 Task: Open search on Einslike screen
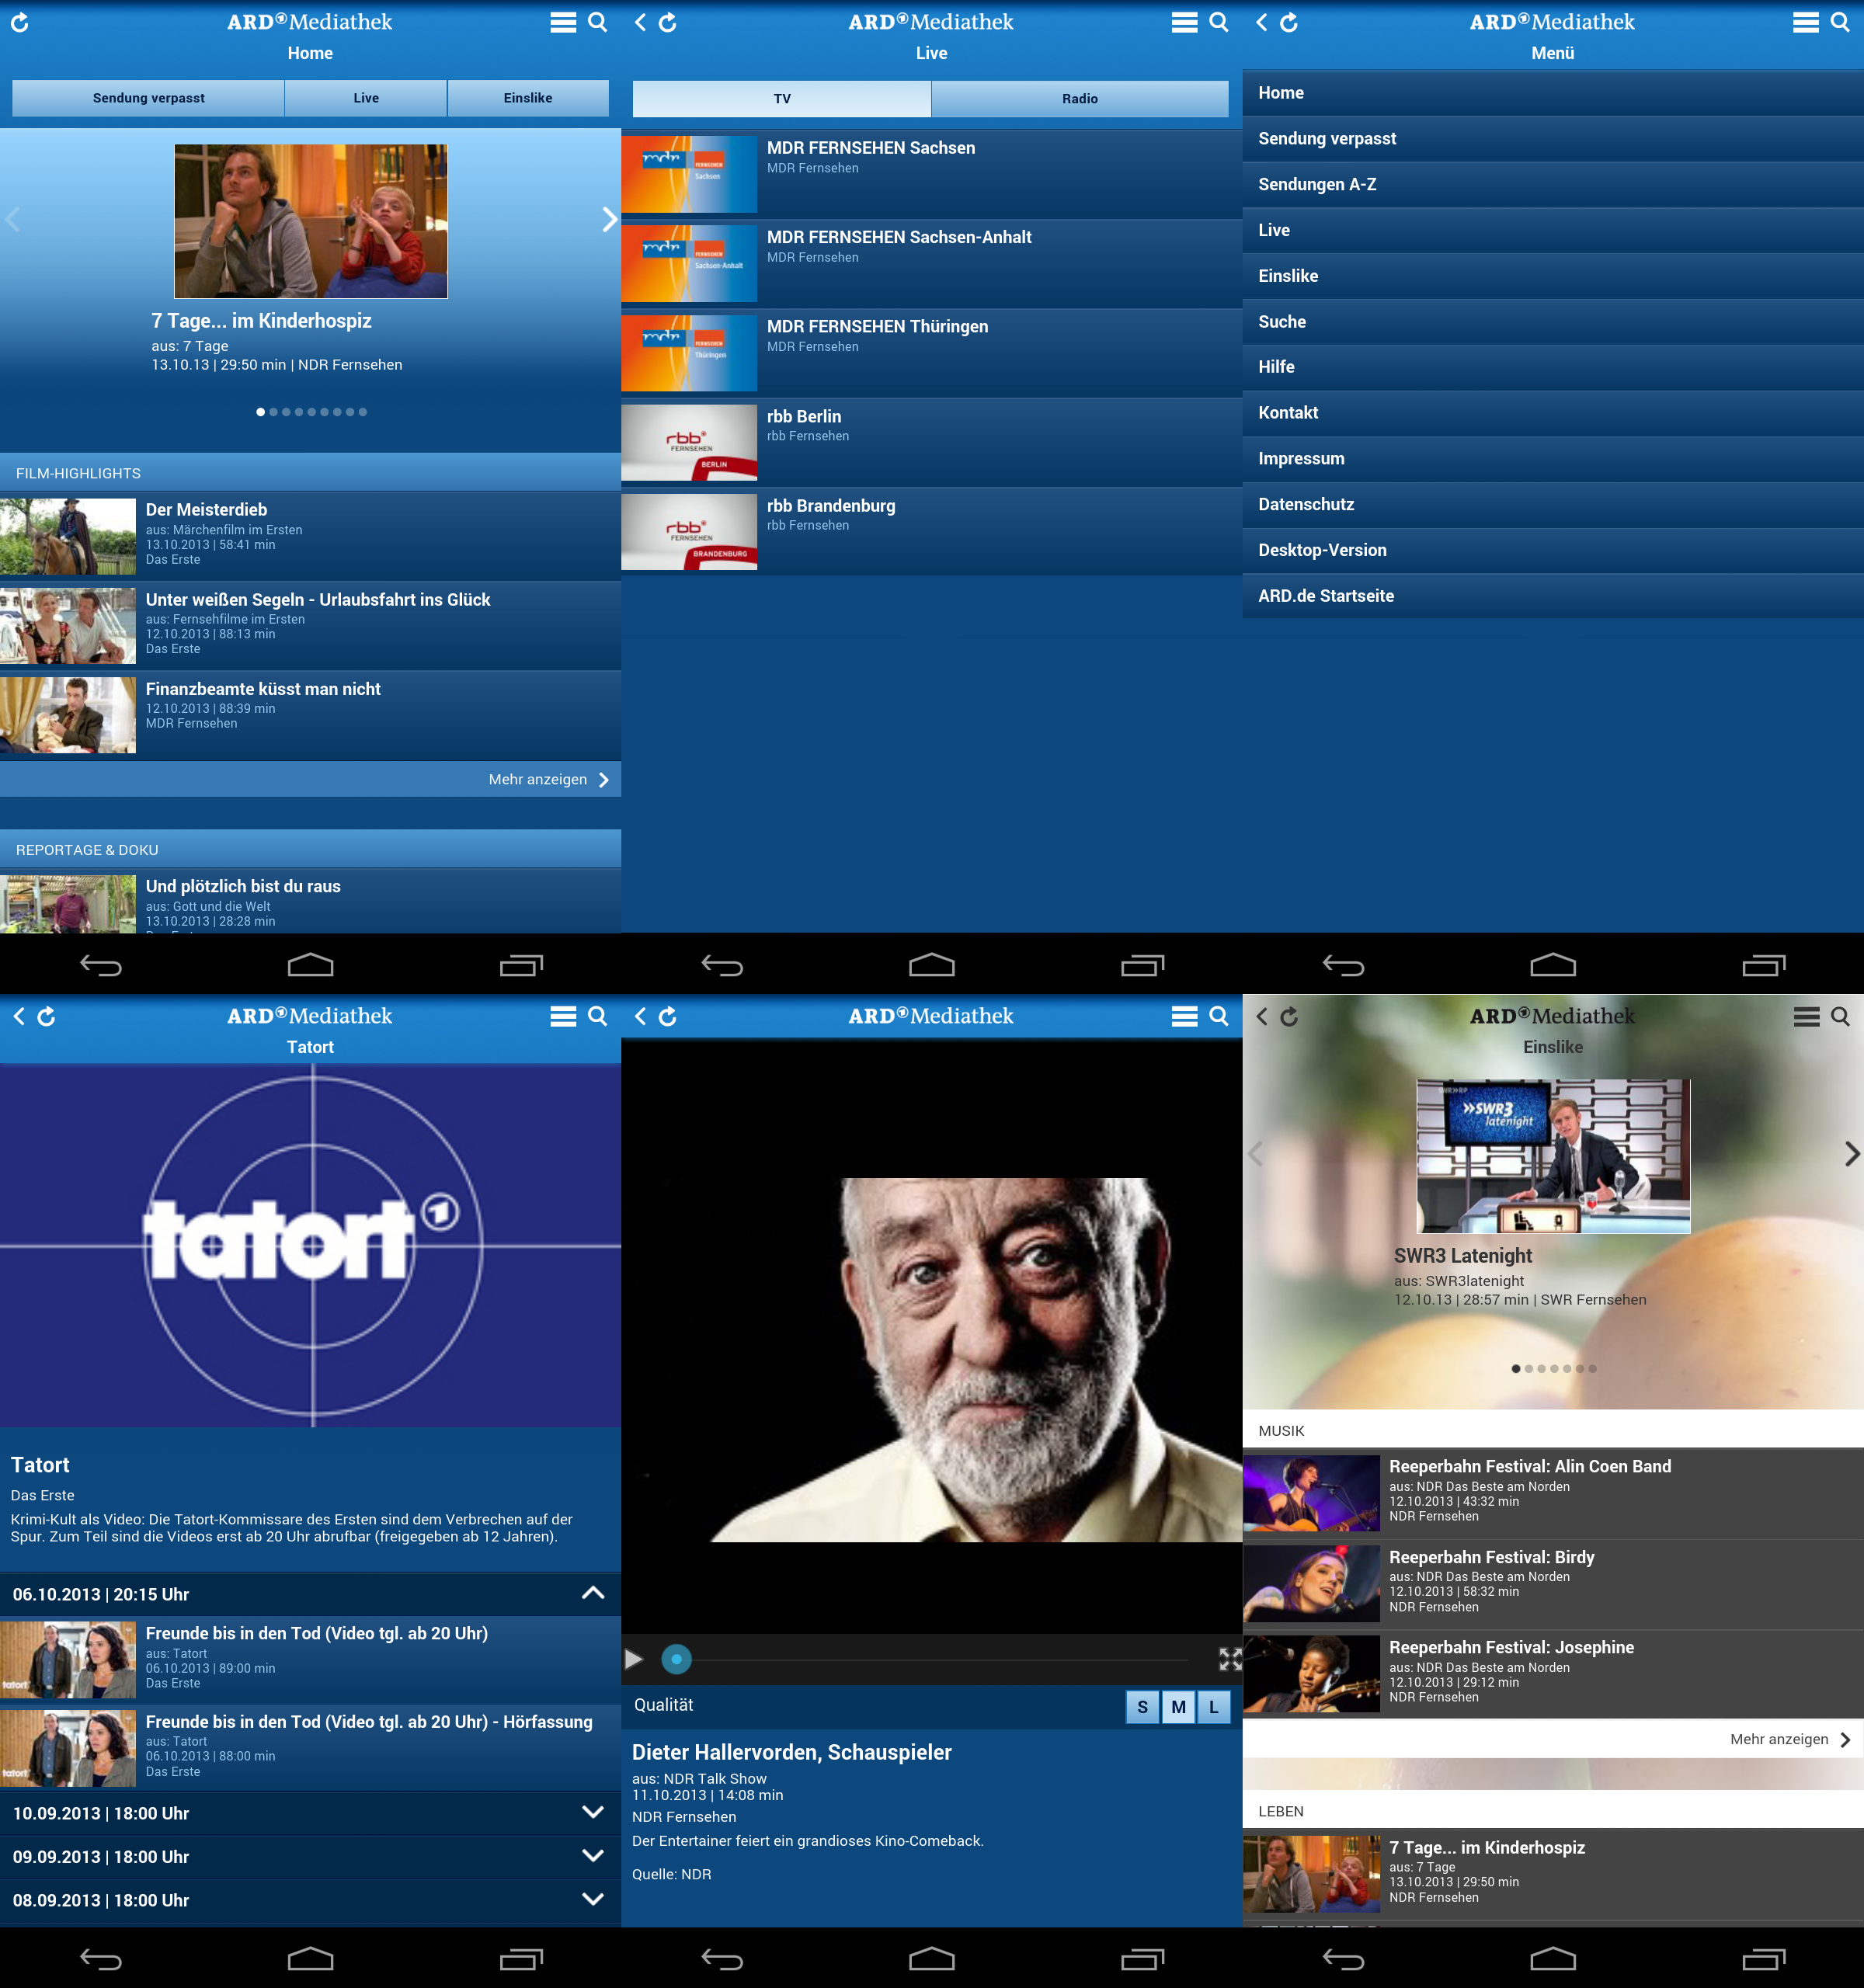coord(1840,1016)
